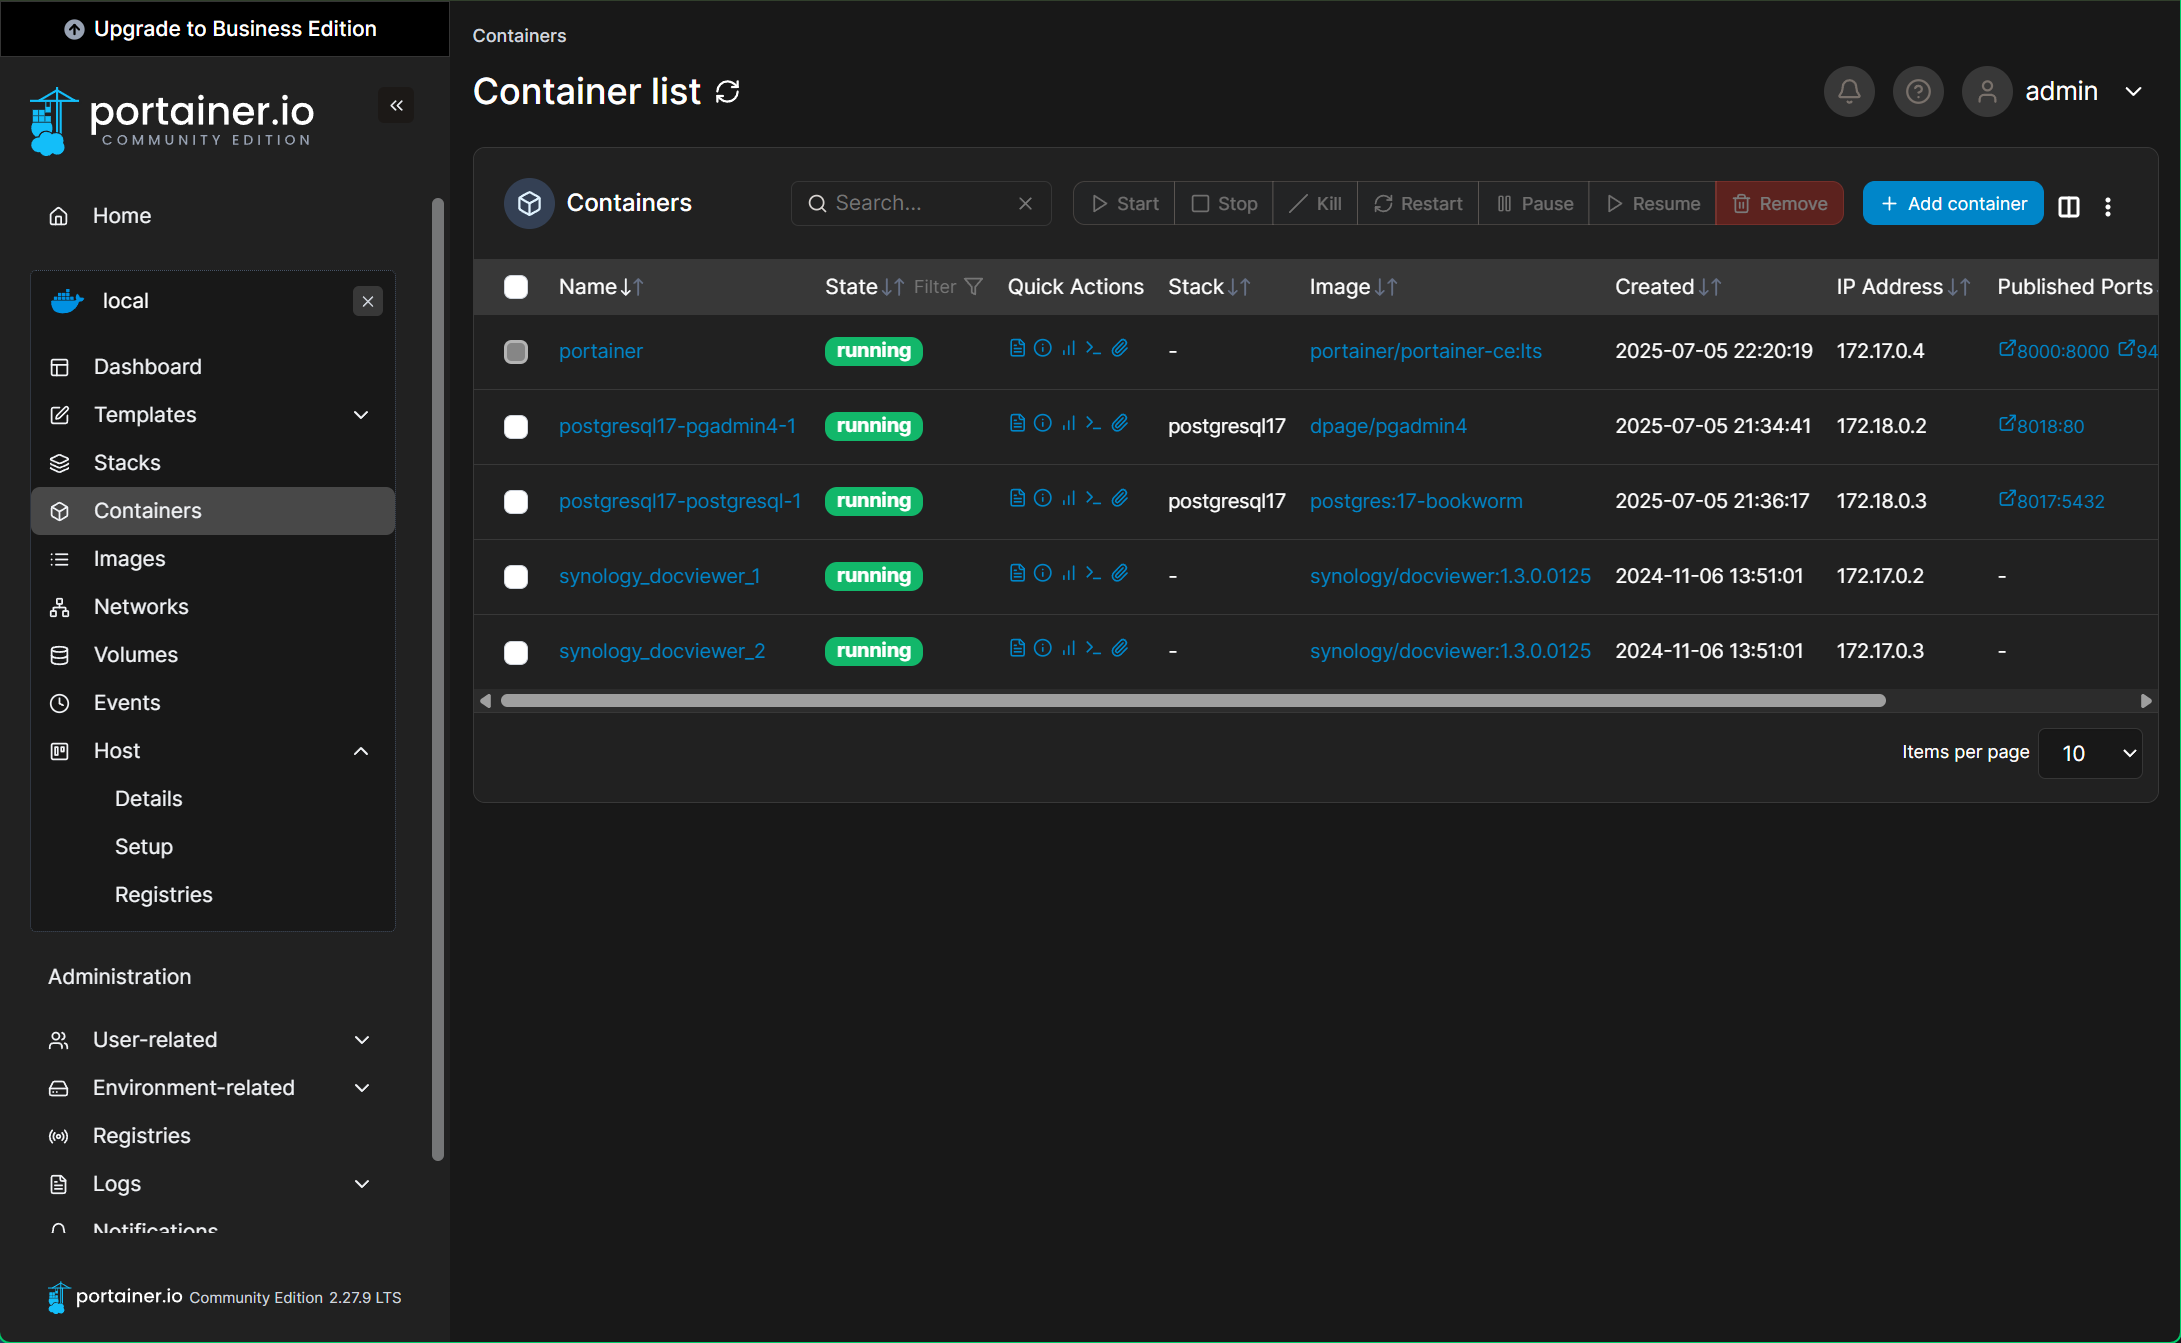2181x1343 pixels.
Task: Attach to synology_docviewer_2 via paperclip icon
Action: (x=1120, y=648)
